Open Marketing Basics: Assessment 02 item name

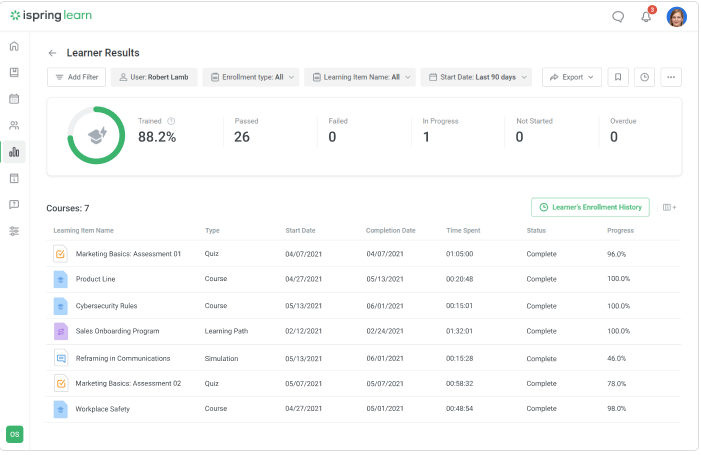pos(128,383)
